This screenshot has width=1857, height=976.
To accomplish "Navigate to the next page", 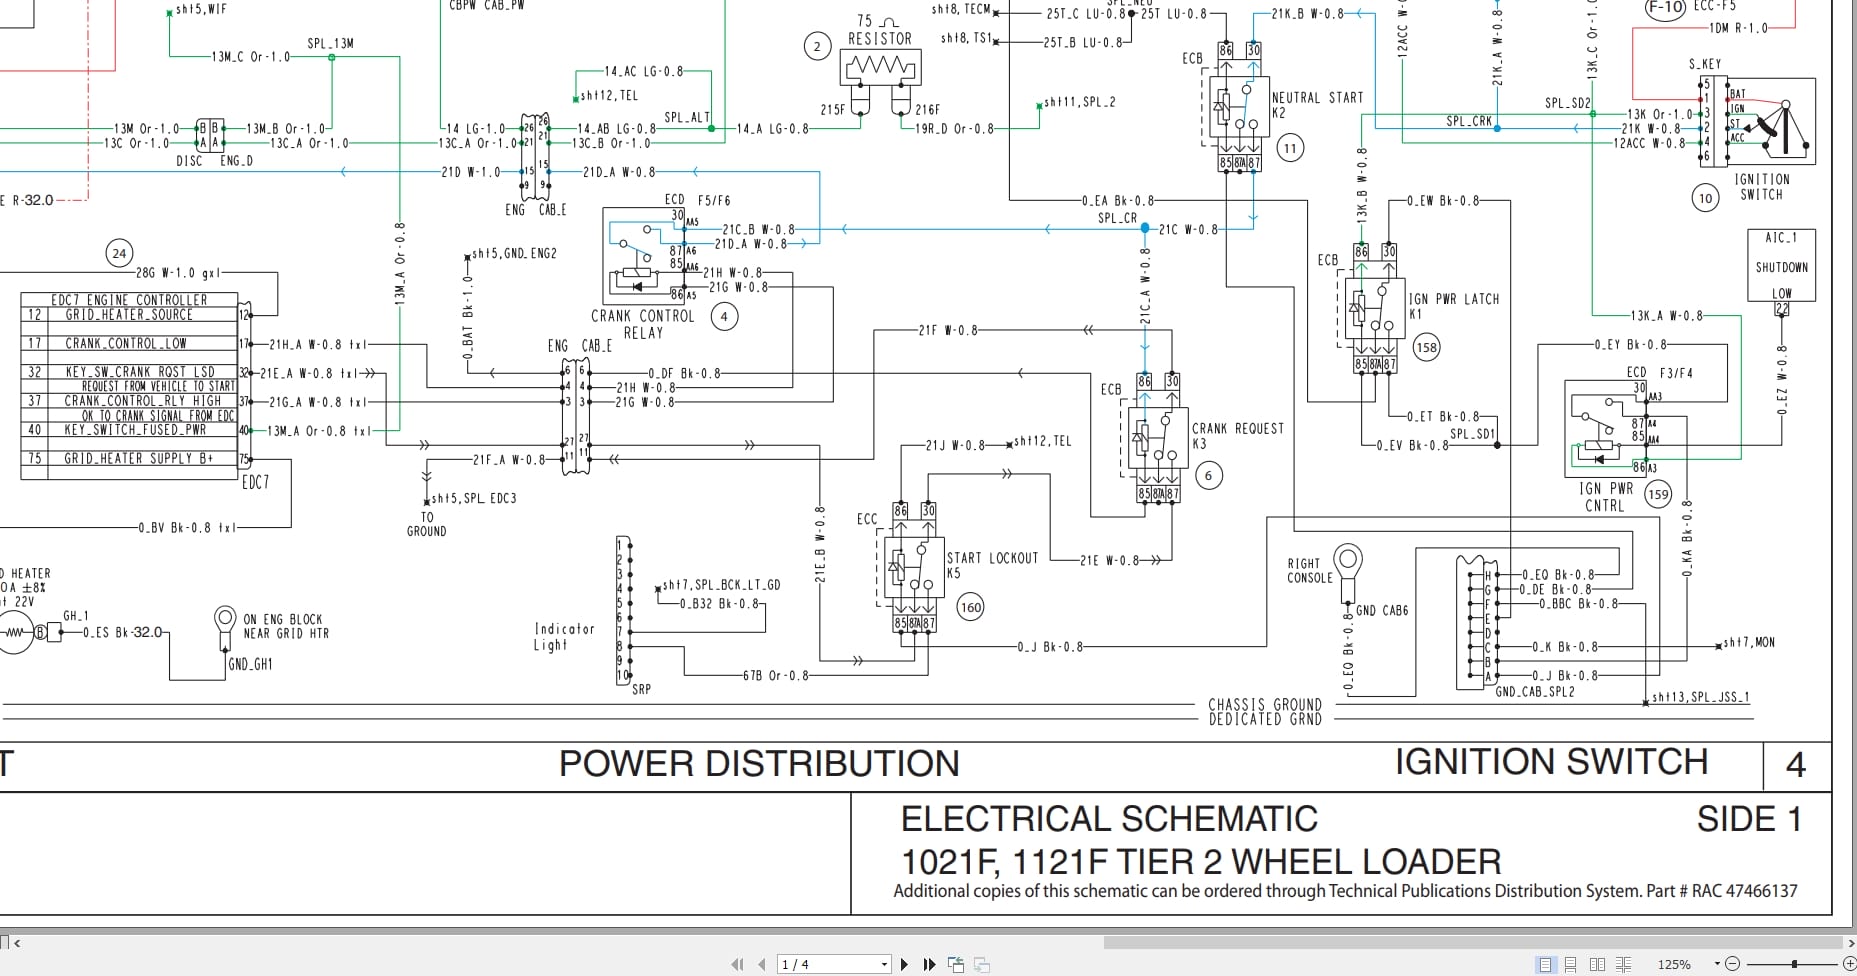I will 904,963.
